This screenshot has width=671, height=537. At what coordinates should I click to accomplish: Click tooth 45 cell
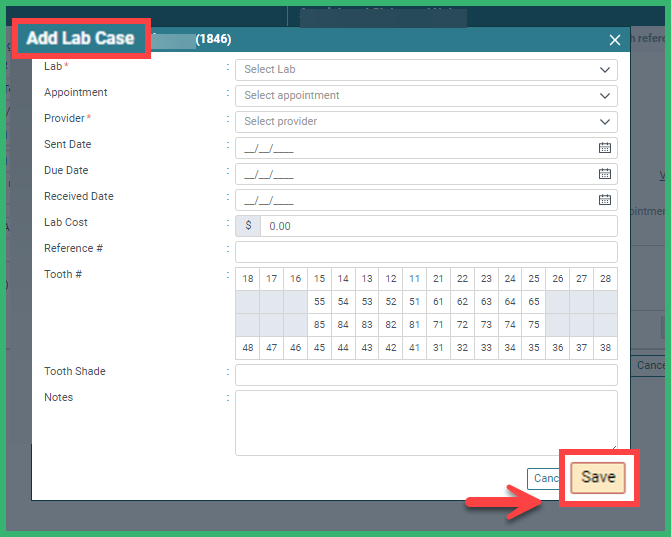click(x=319, y=348)
